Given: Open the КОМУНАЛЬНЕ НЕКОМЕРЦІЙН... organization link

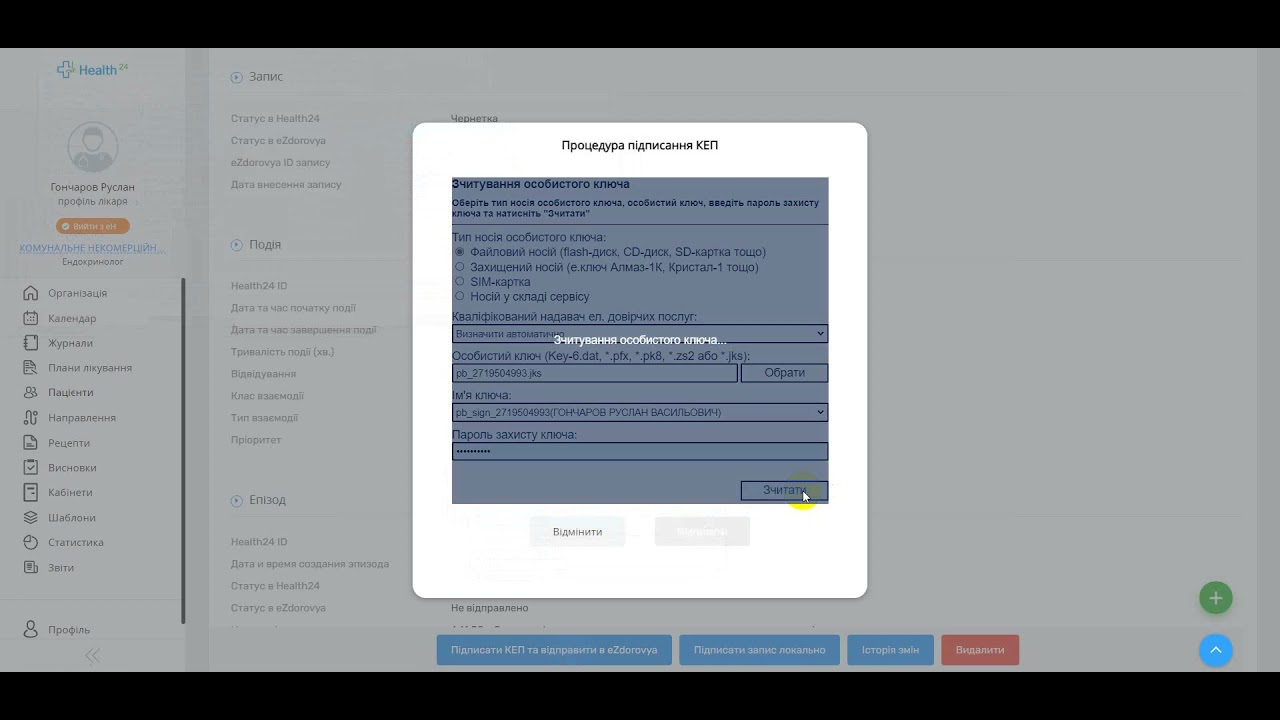Looking at the screenshot, I should [92, 248].
